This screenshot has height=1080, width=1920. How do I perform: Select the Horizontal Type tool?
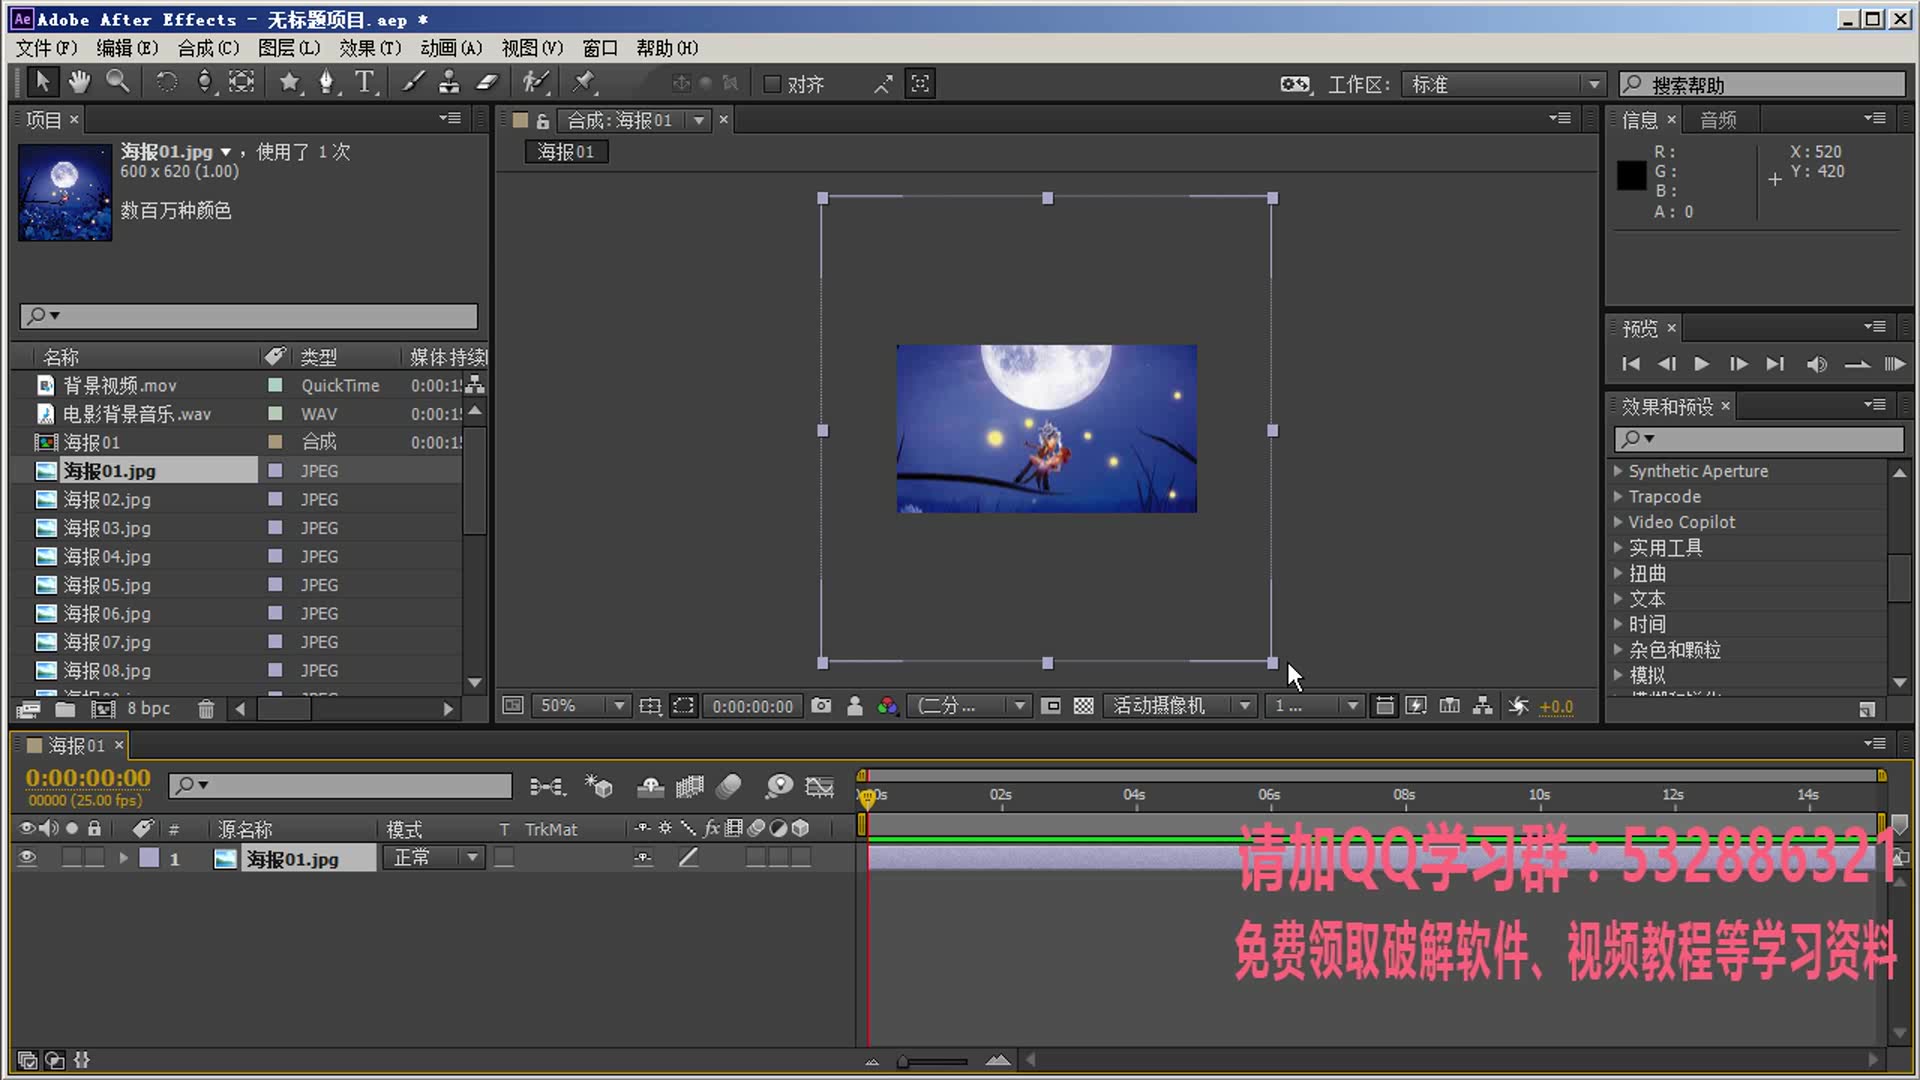click(x=365, y=83)
